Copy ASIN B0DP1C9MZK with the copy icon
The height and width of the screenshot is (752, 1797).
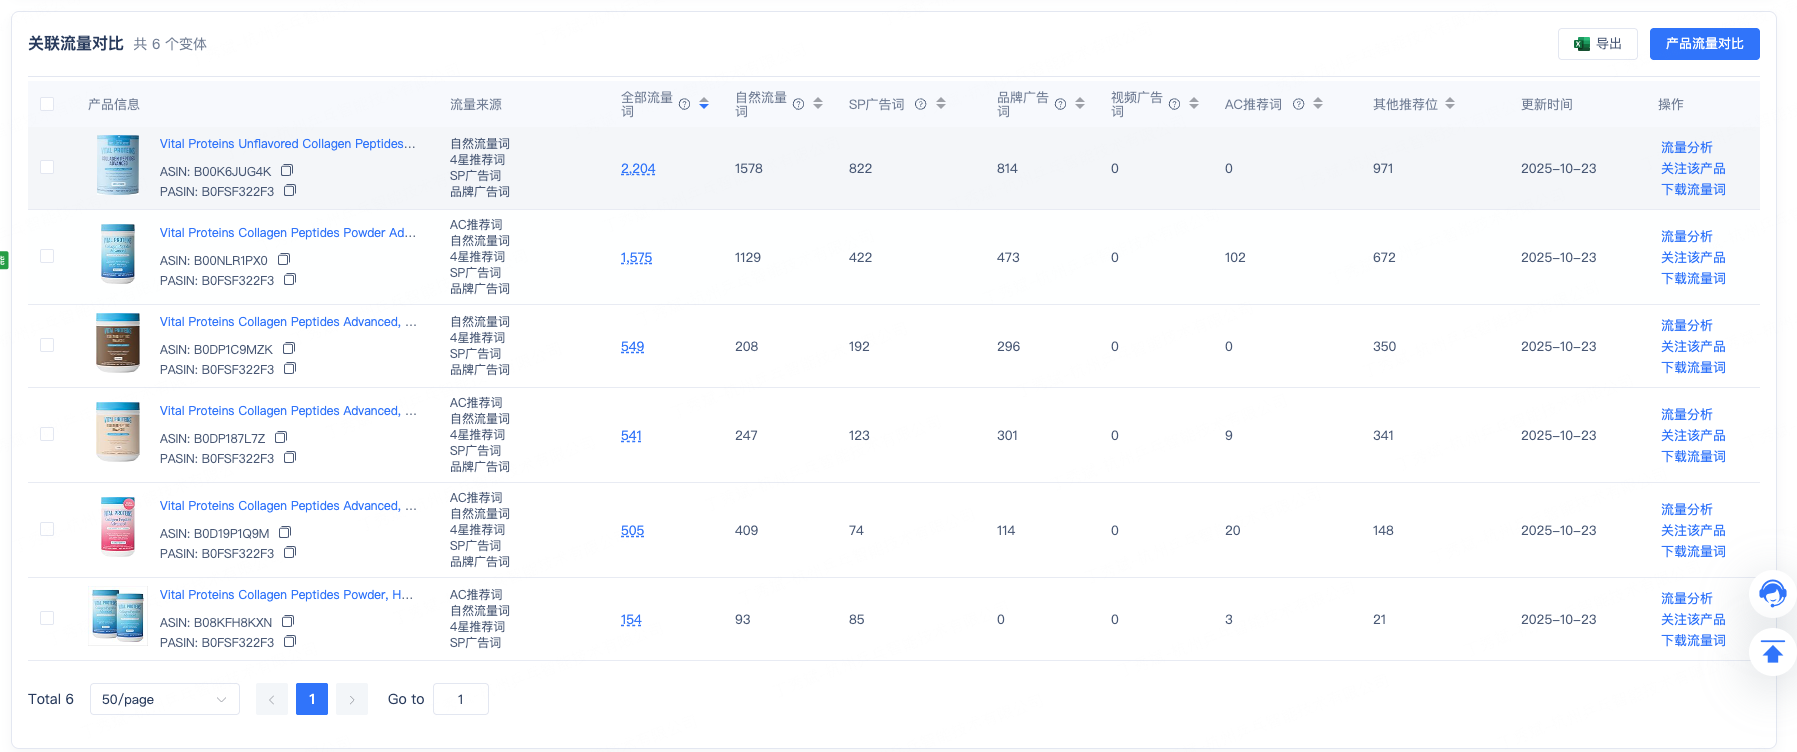[289, 349]
